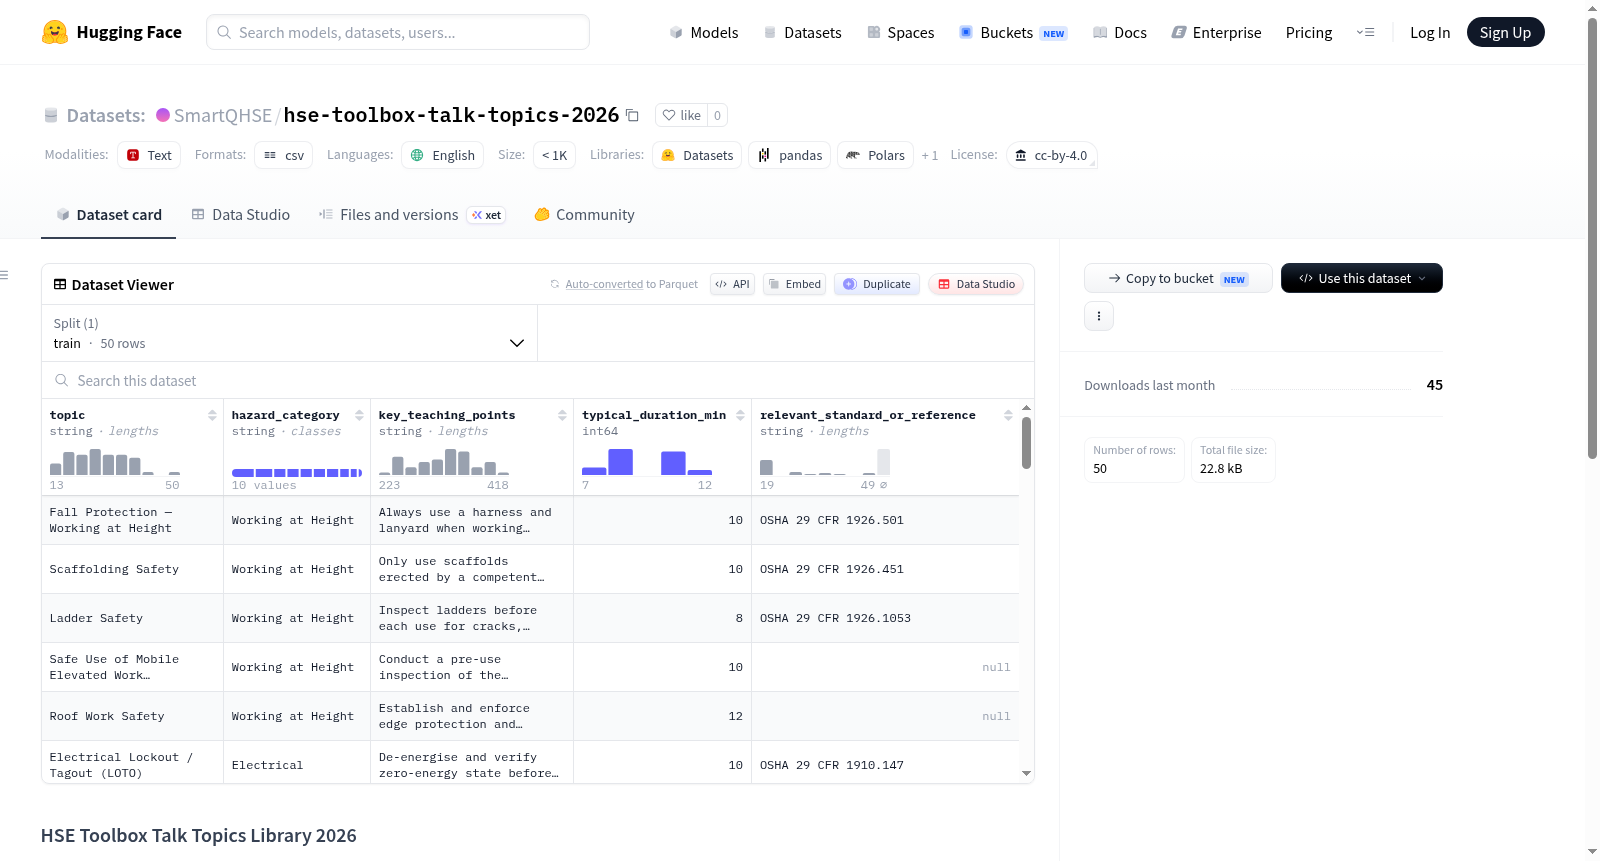Go to Buckets in top navigation

(x=1013, y=32)
